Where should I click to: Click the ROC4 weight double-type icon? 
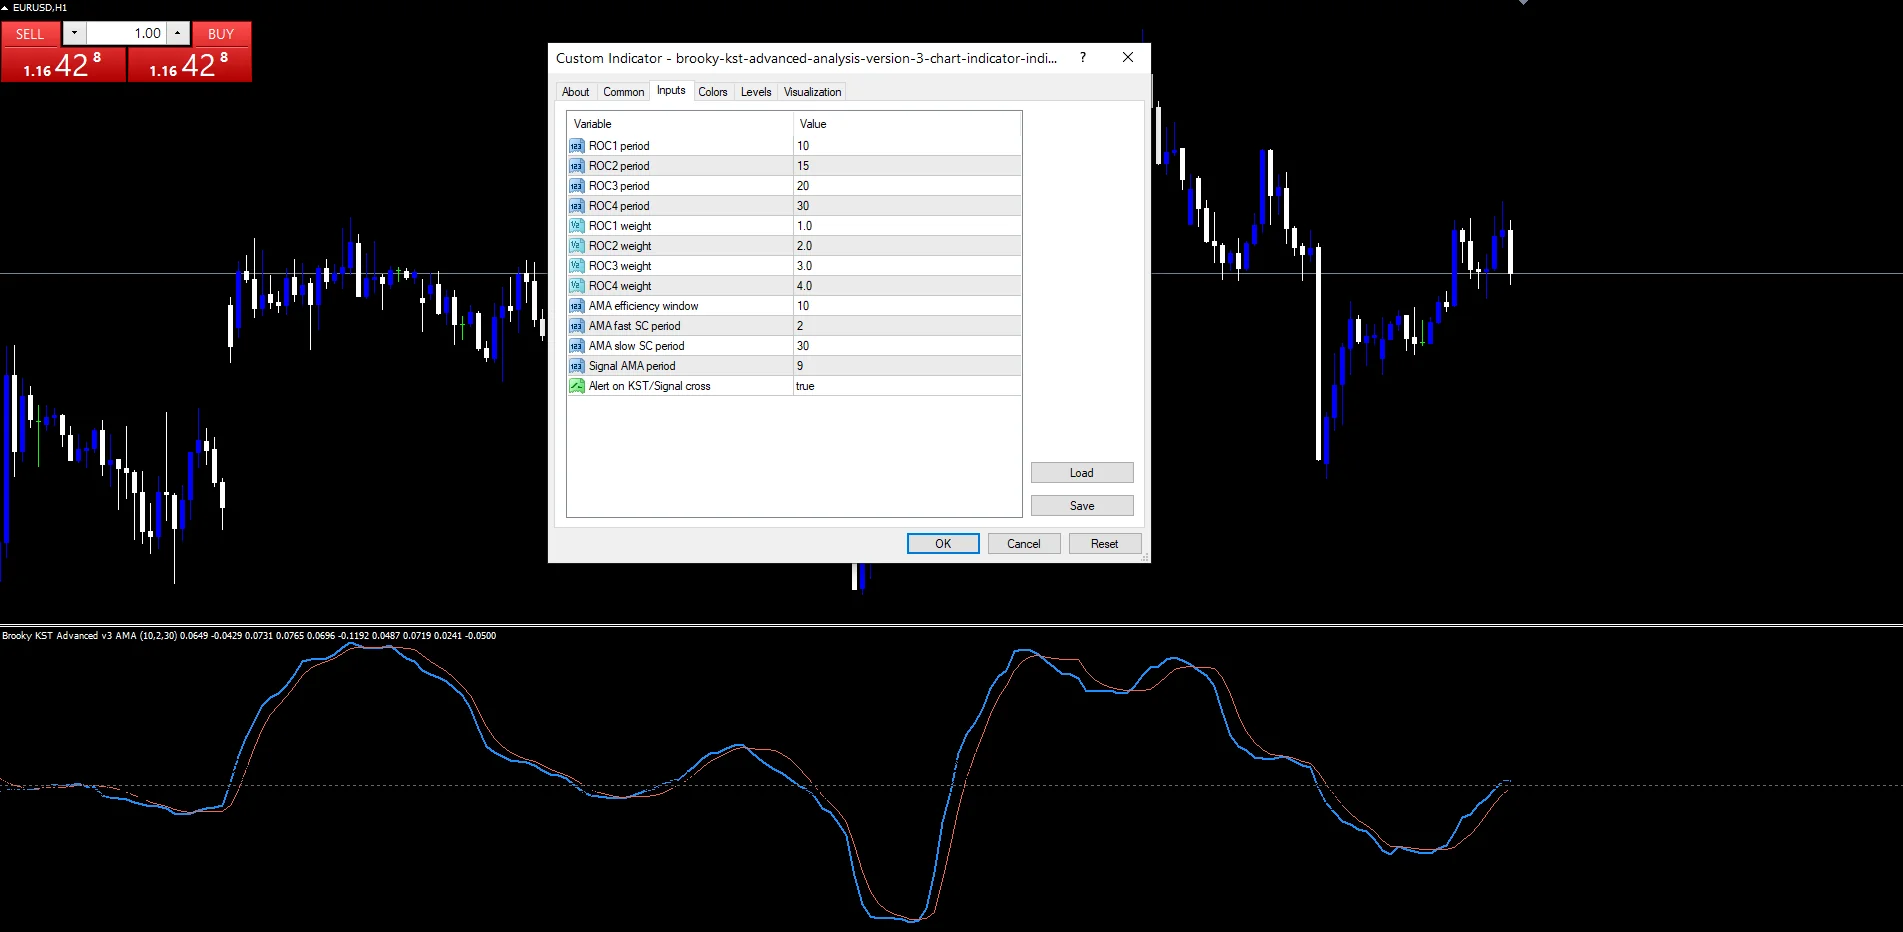coord(576,286)
